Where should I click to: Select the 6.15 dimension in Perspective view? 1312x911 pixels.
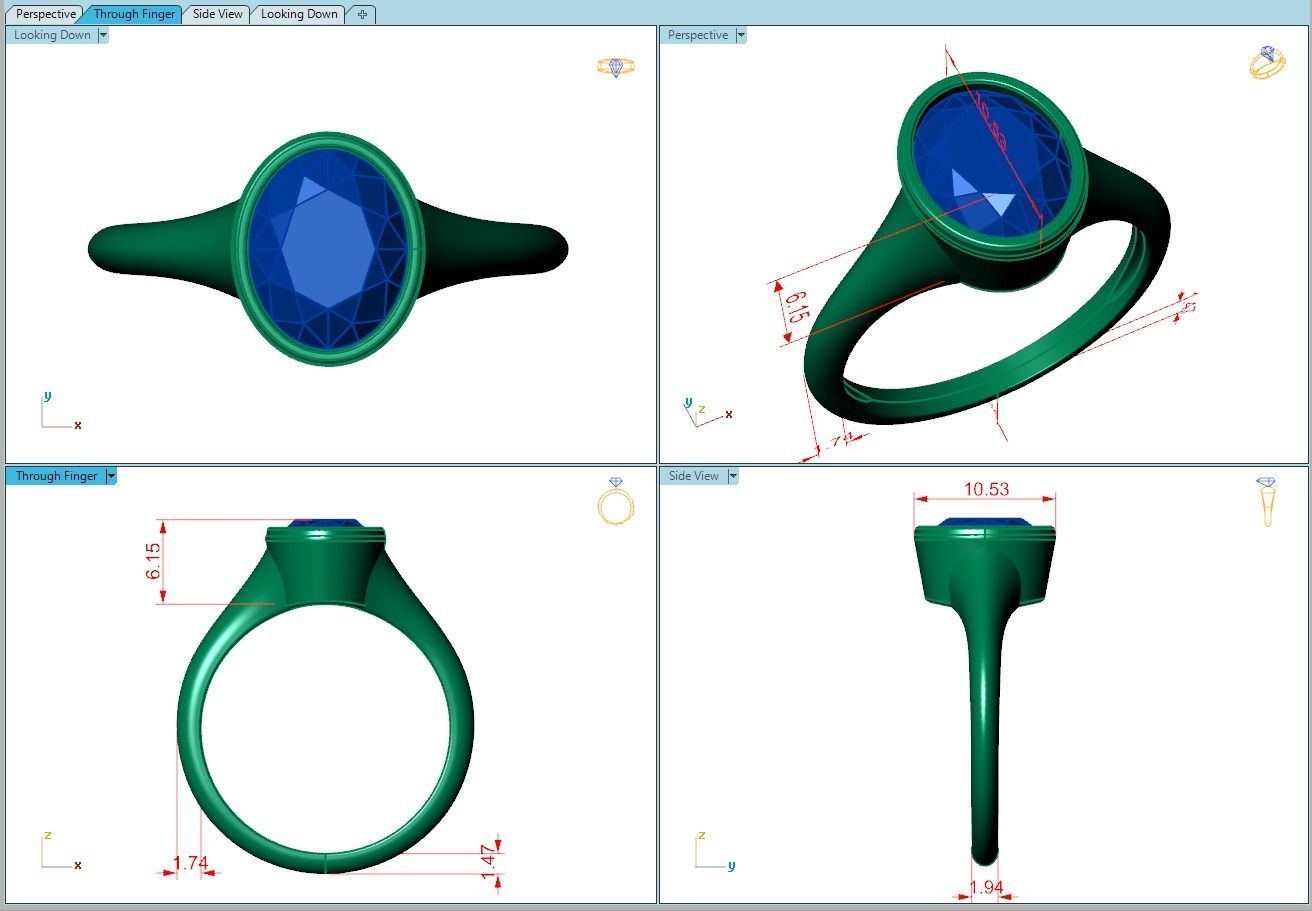[x=796, y=306]
